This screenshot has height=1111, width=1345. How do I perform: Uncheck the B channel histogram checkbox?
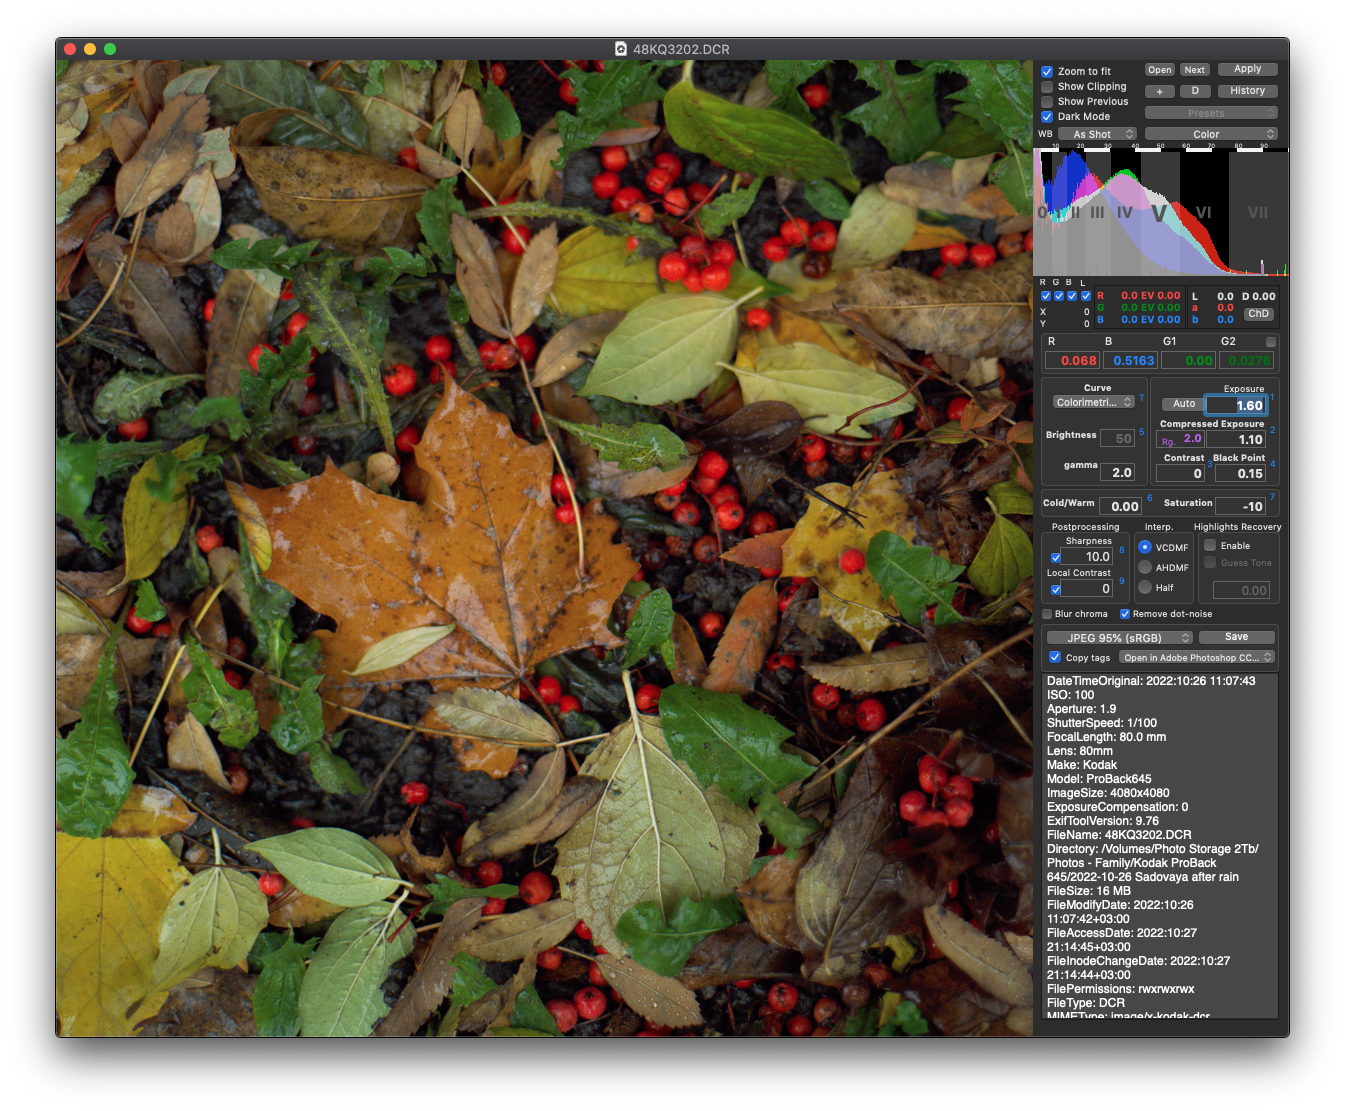(x=1072, y=296)
